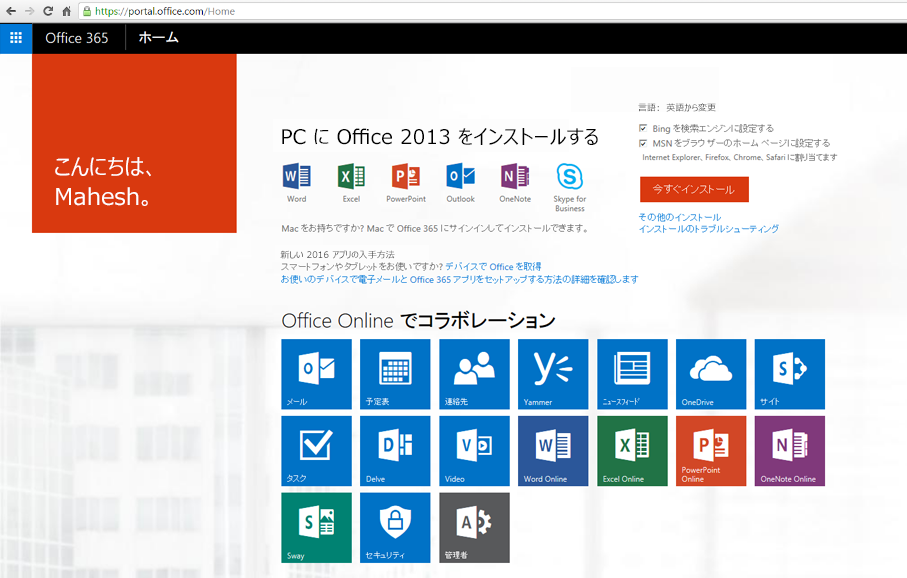Open the 管理者 admin tile
907x578 pixels.
(474, 528)
